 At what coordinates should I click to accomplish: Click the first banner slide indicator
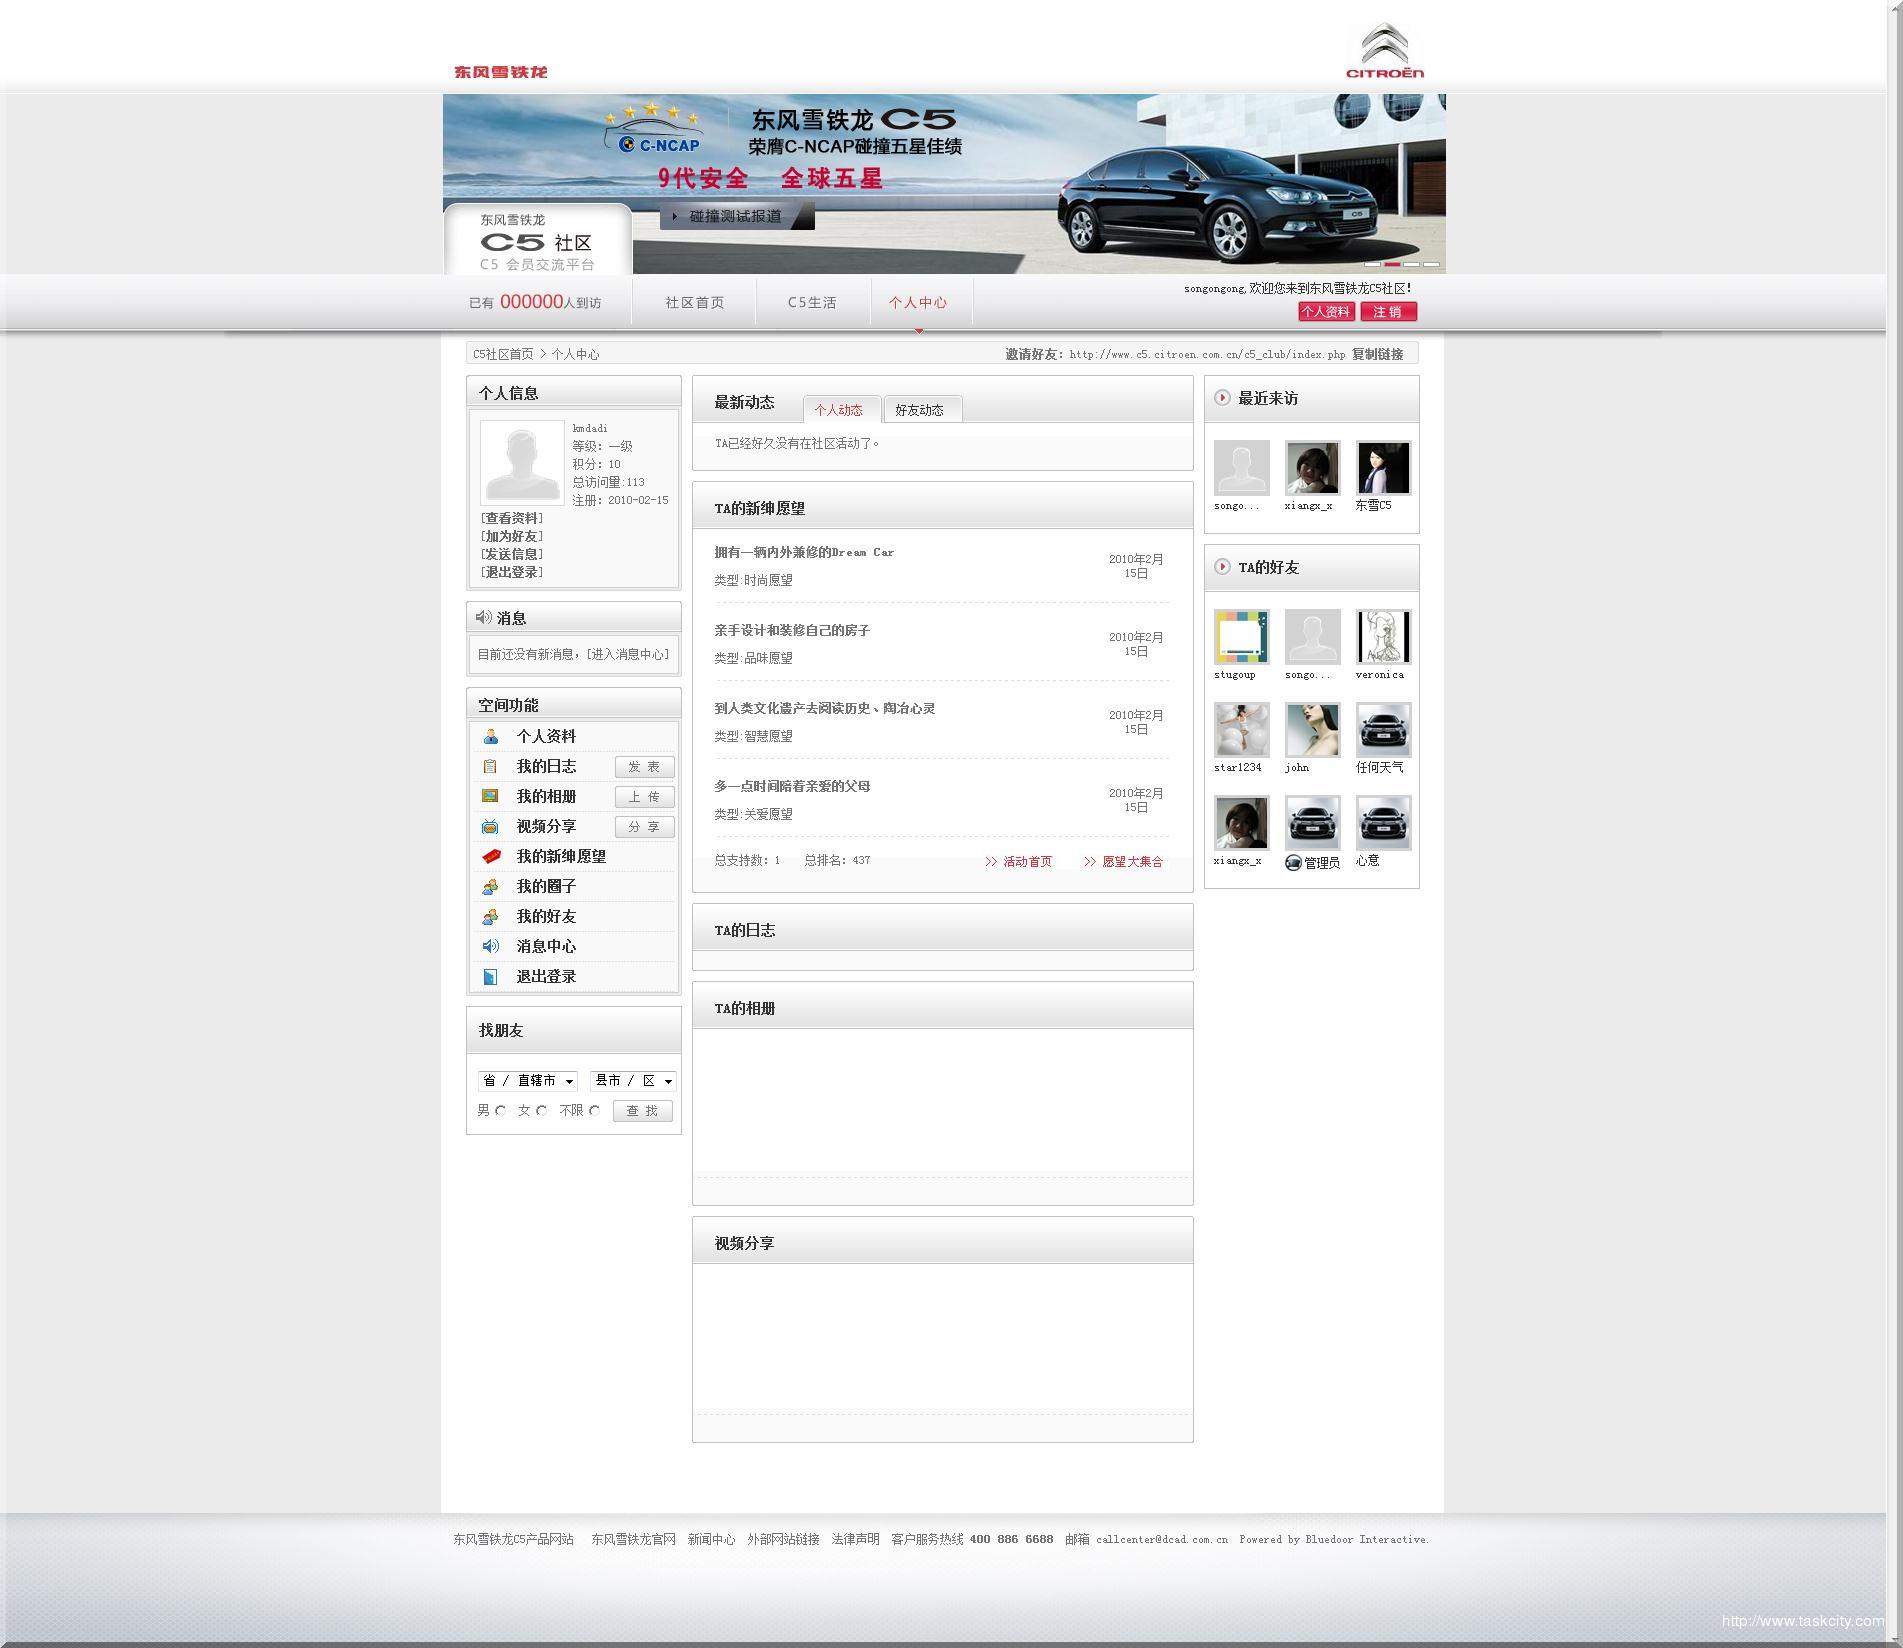point(1373,264)
